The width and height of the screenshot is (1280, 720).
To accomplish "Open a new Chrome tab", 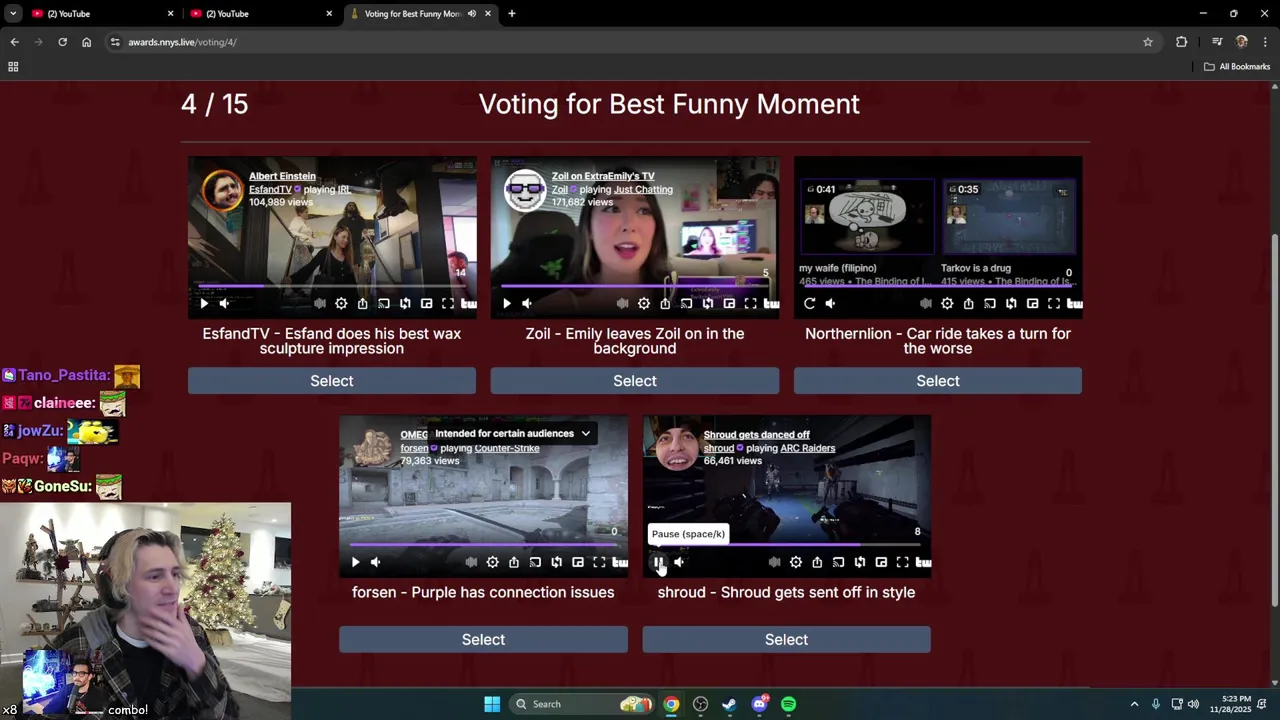I will 512,14.
